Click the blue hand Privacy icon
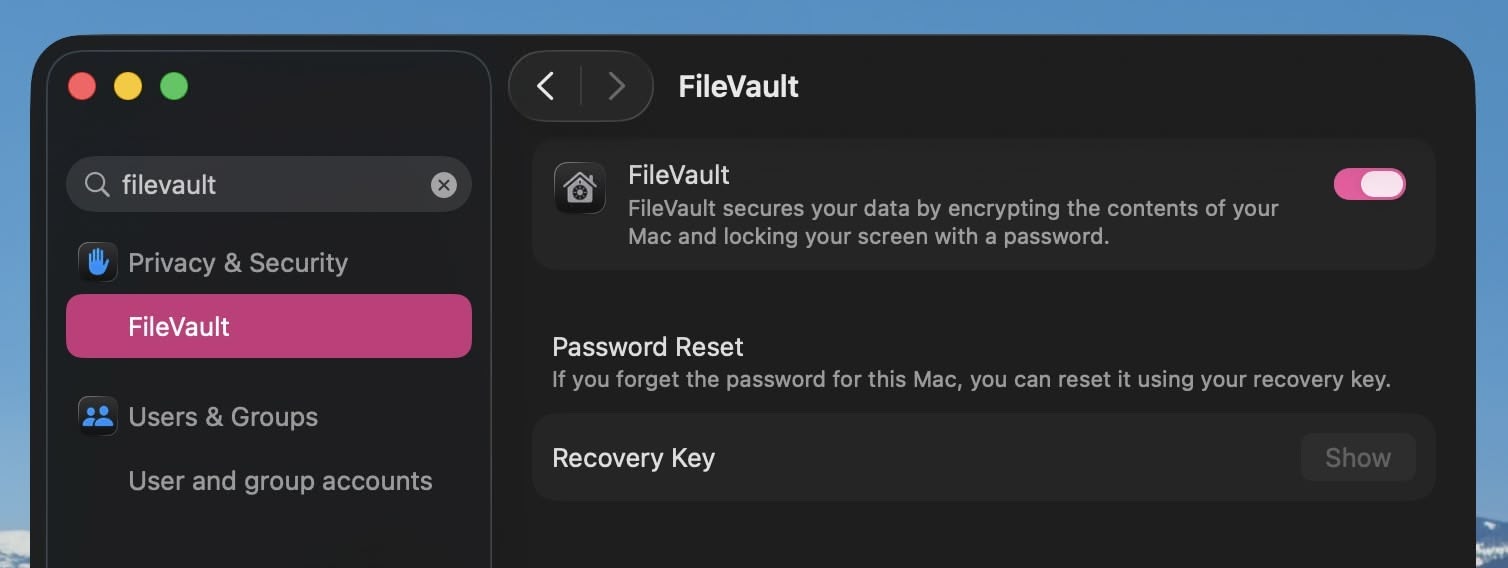 pos(98,263)
